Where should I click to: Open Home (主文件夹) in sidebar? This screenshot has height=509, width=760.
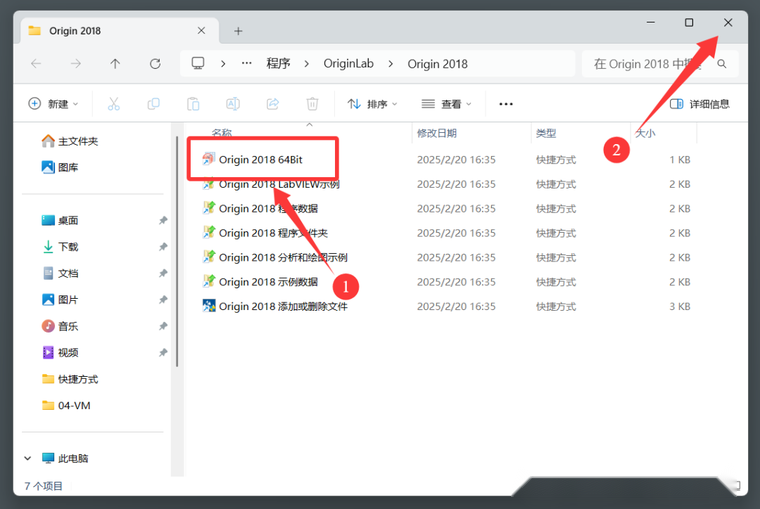(x=69, y=141)
